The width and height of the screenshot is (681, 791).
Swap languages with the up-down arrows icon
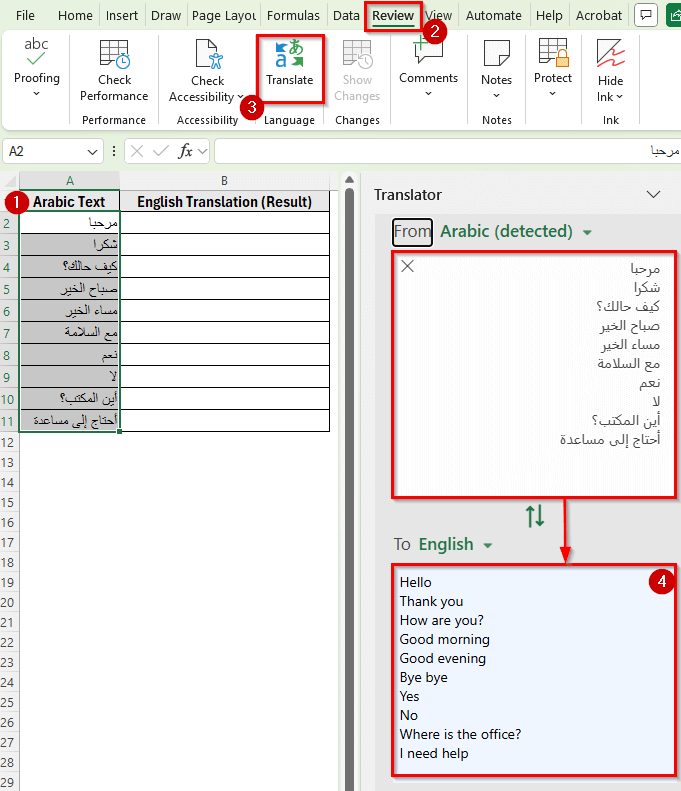tap(535, 517)
